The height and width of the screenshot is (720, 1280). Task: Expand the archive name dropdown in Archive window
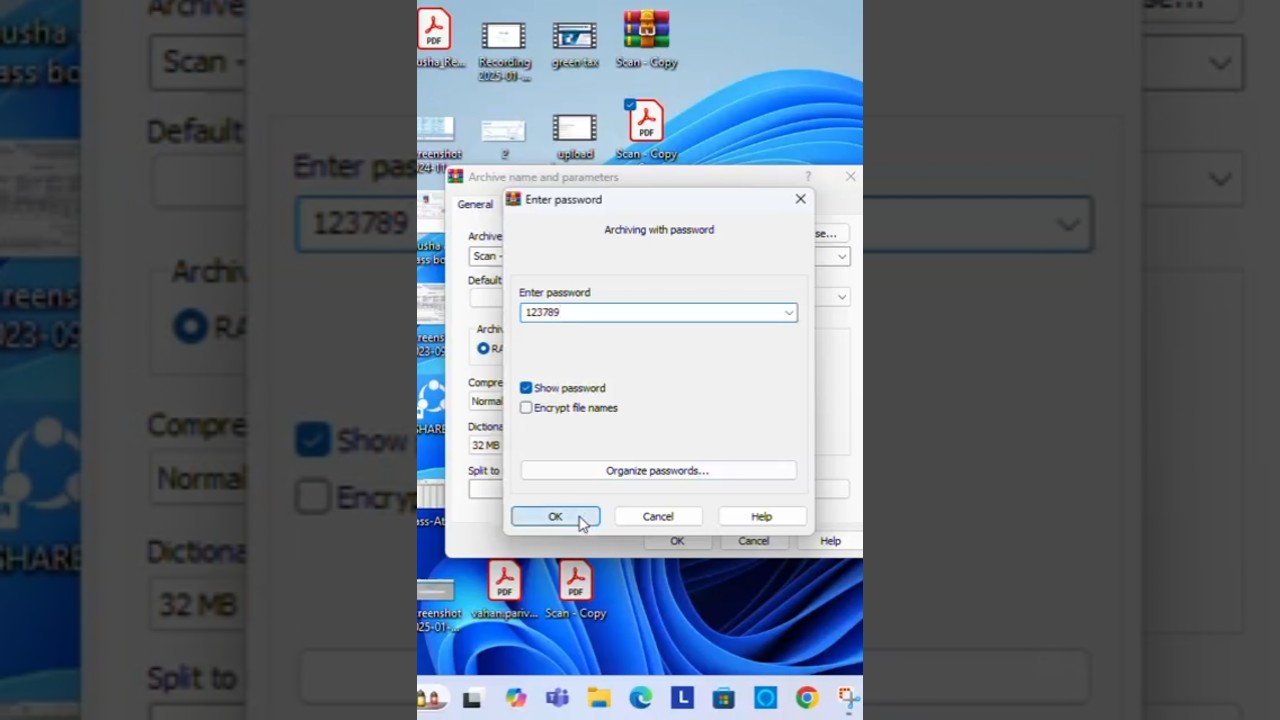[x=842, y=257]
